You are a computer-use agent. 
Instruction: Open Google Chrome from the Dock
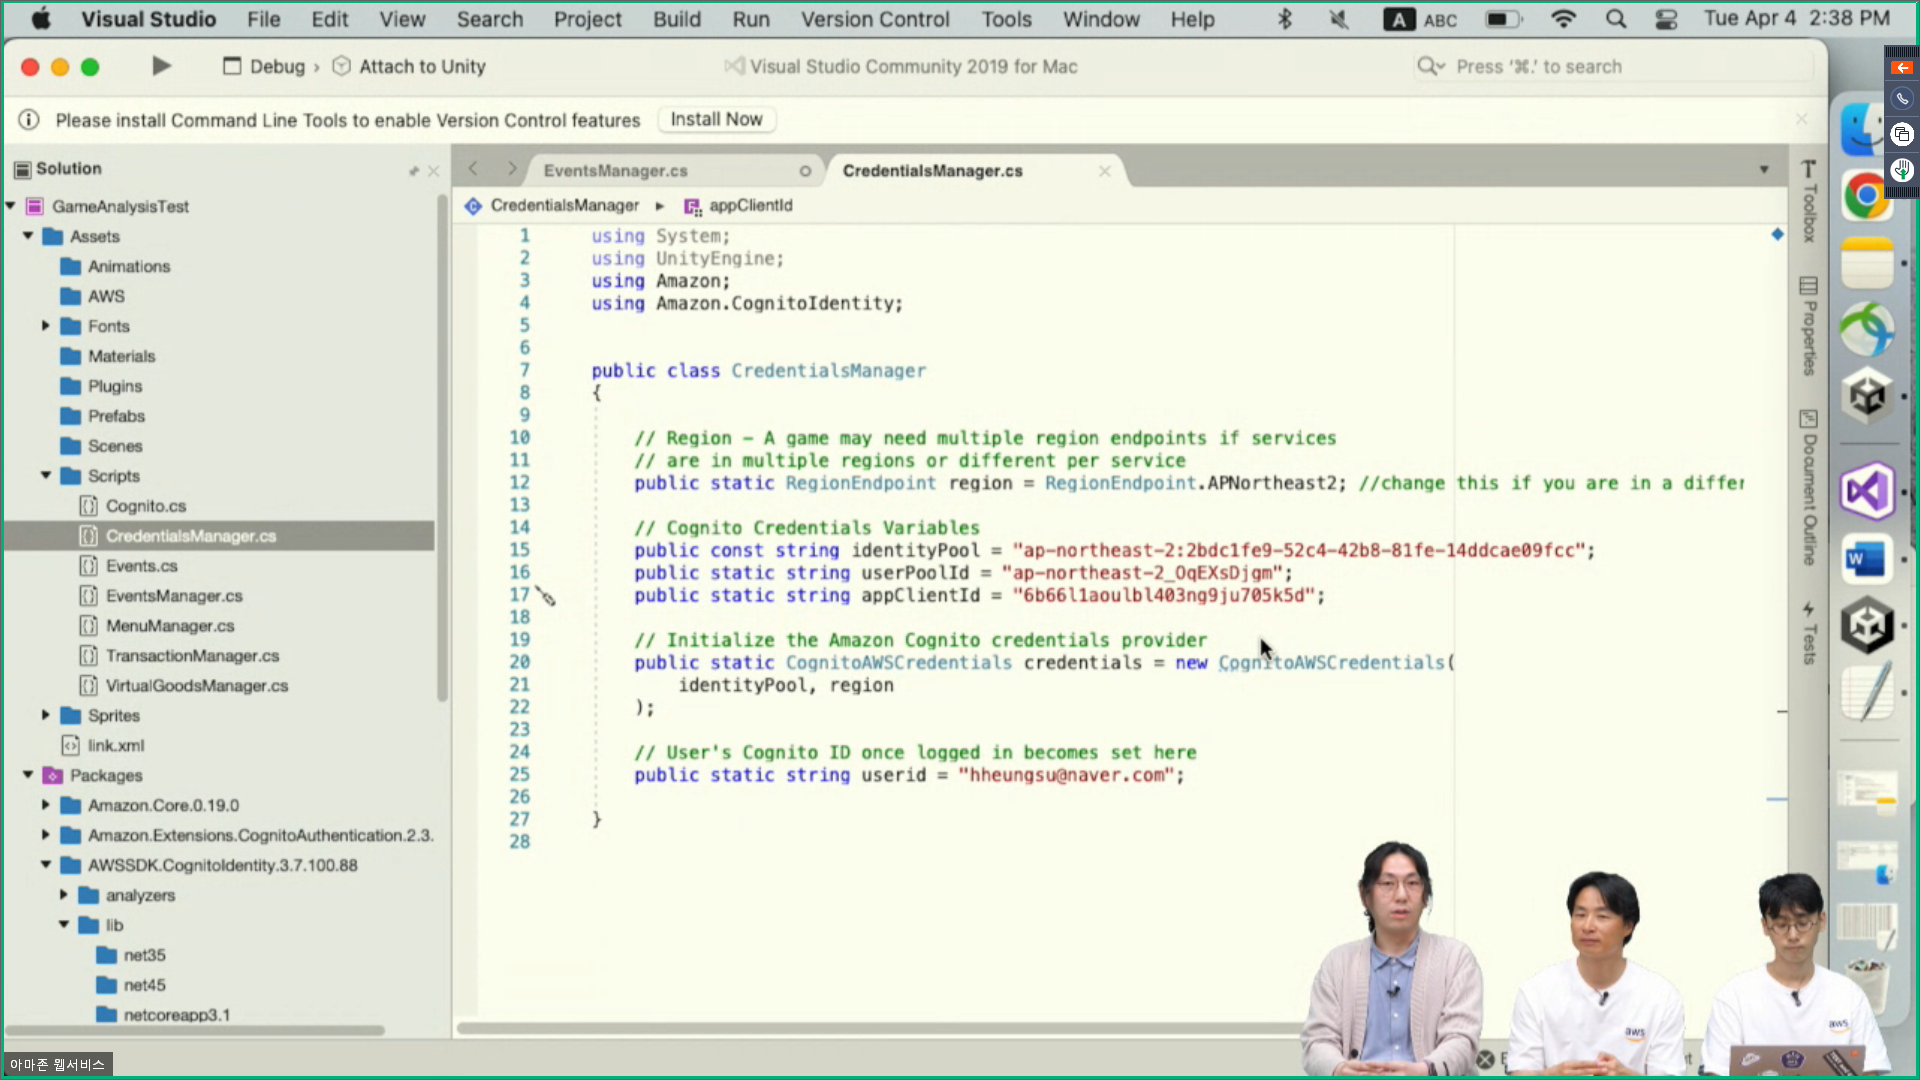tap(1866, 196)
